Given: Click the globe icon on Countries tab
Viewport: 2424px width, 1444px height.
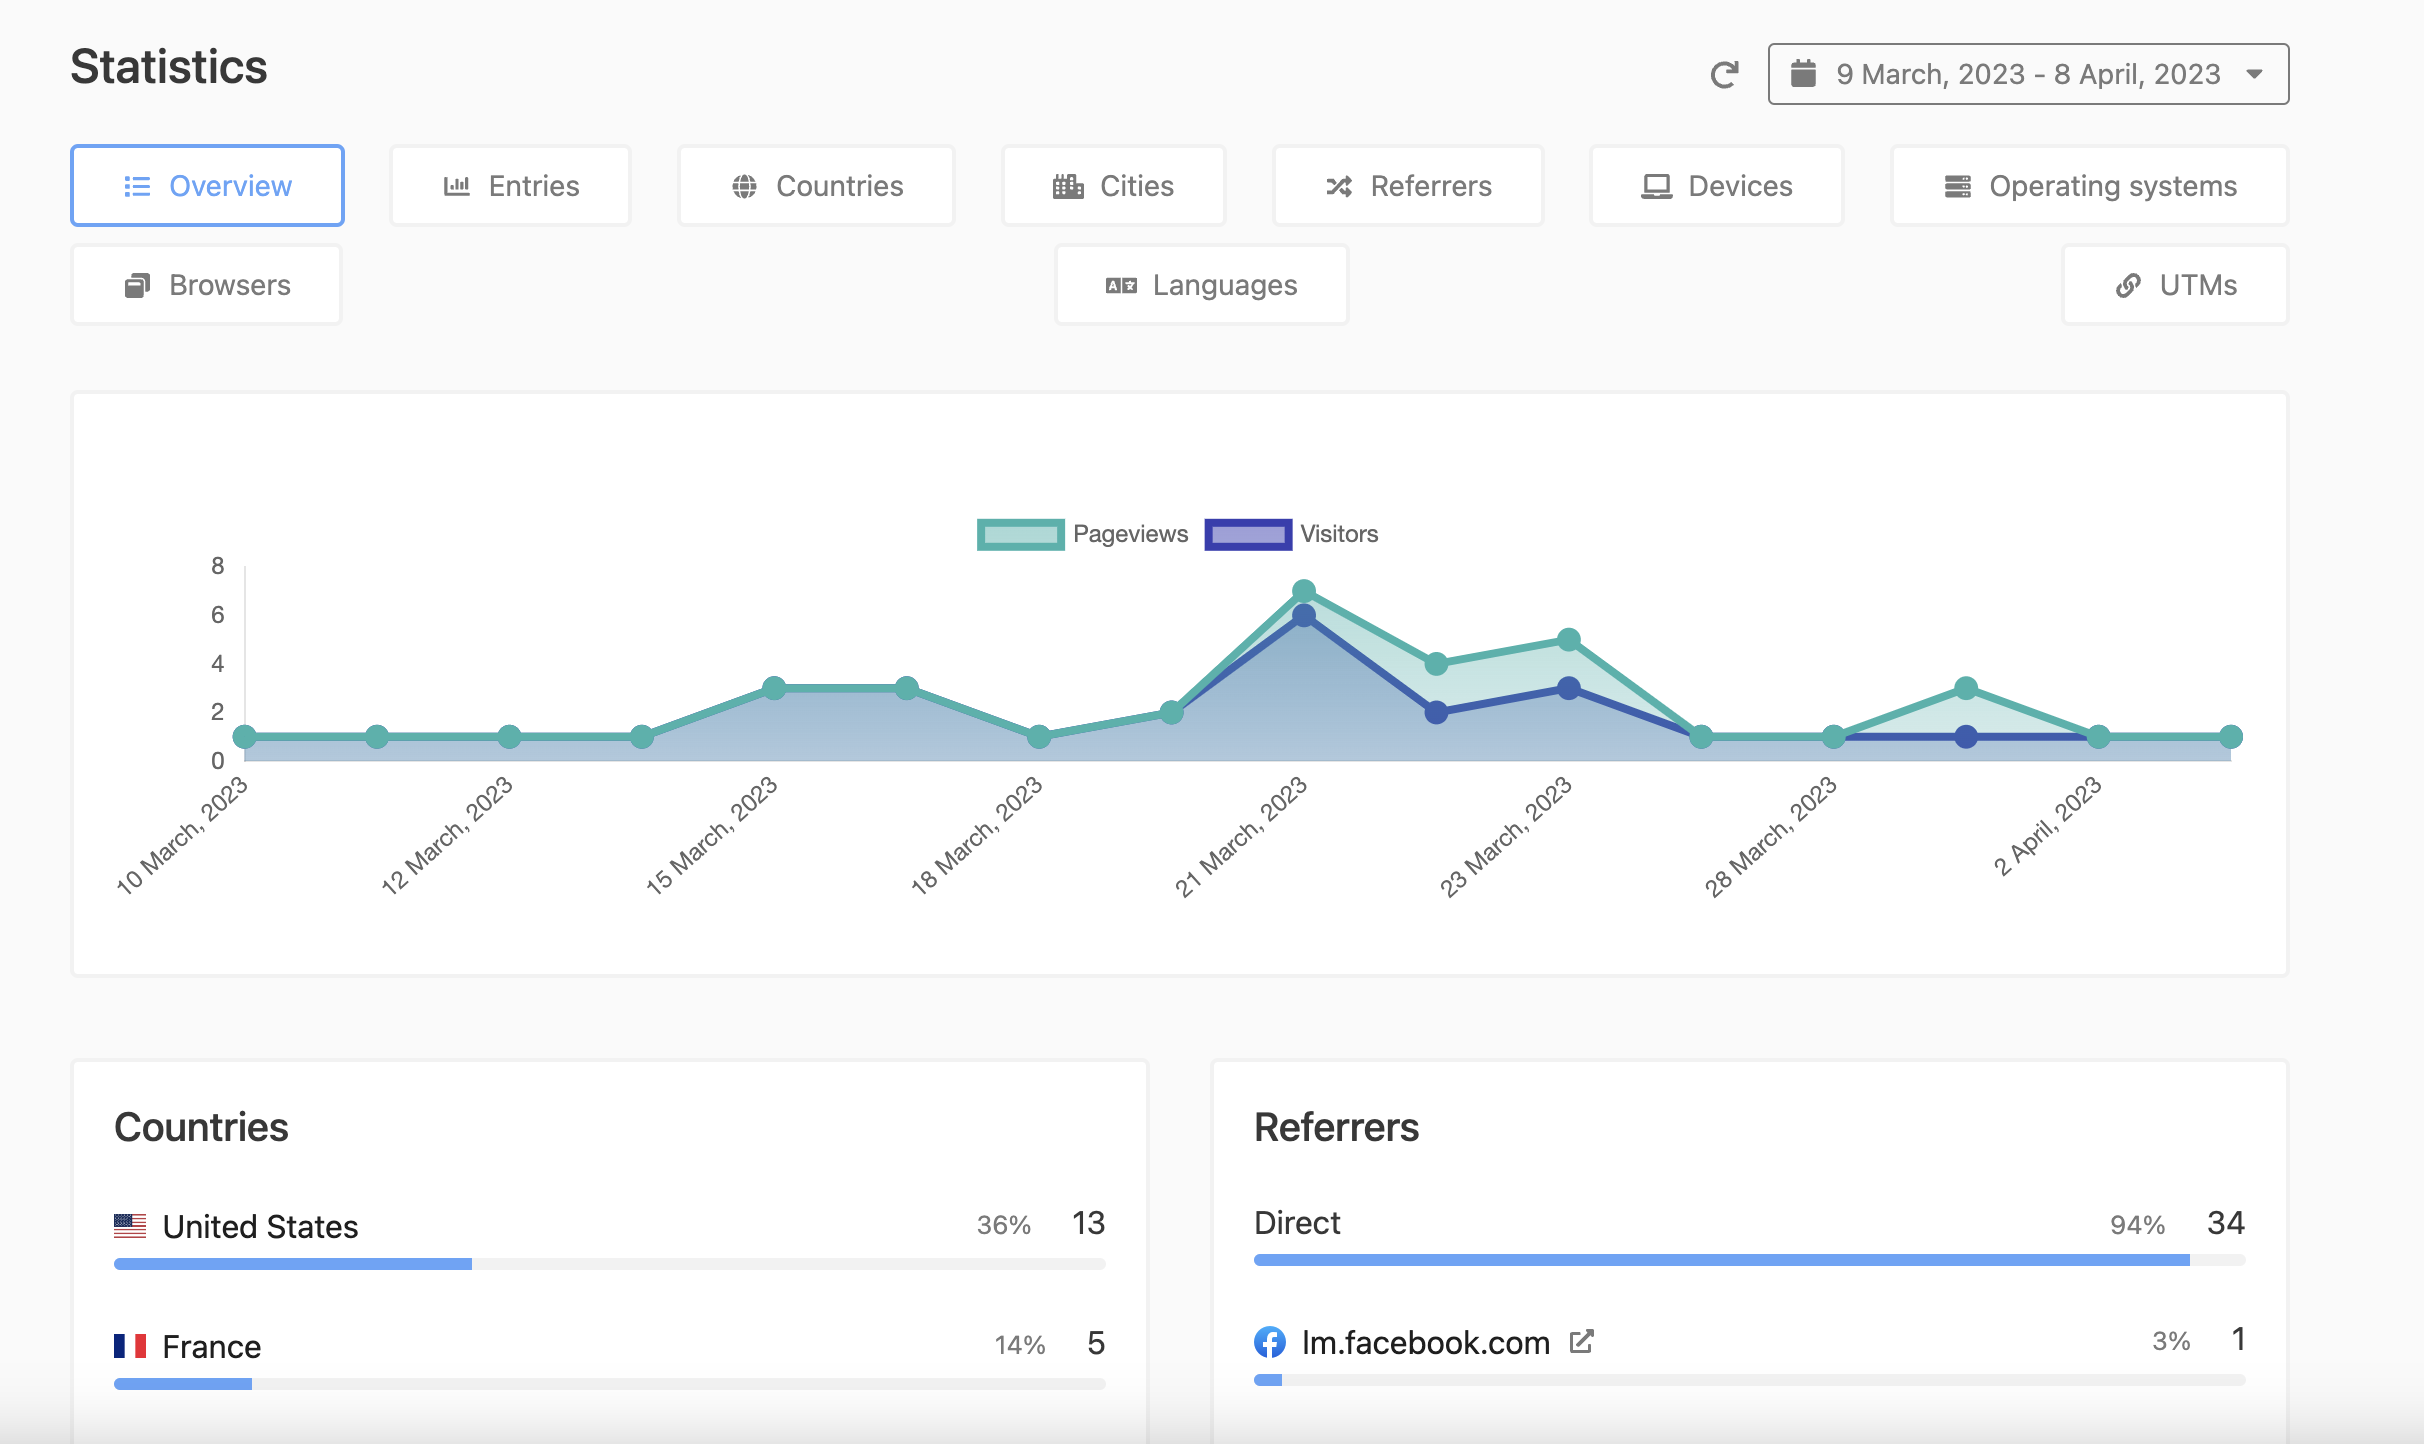Looking at the screenshot, I should click(744, 186).
